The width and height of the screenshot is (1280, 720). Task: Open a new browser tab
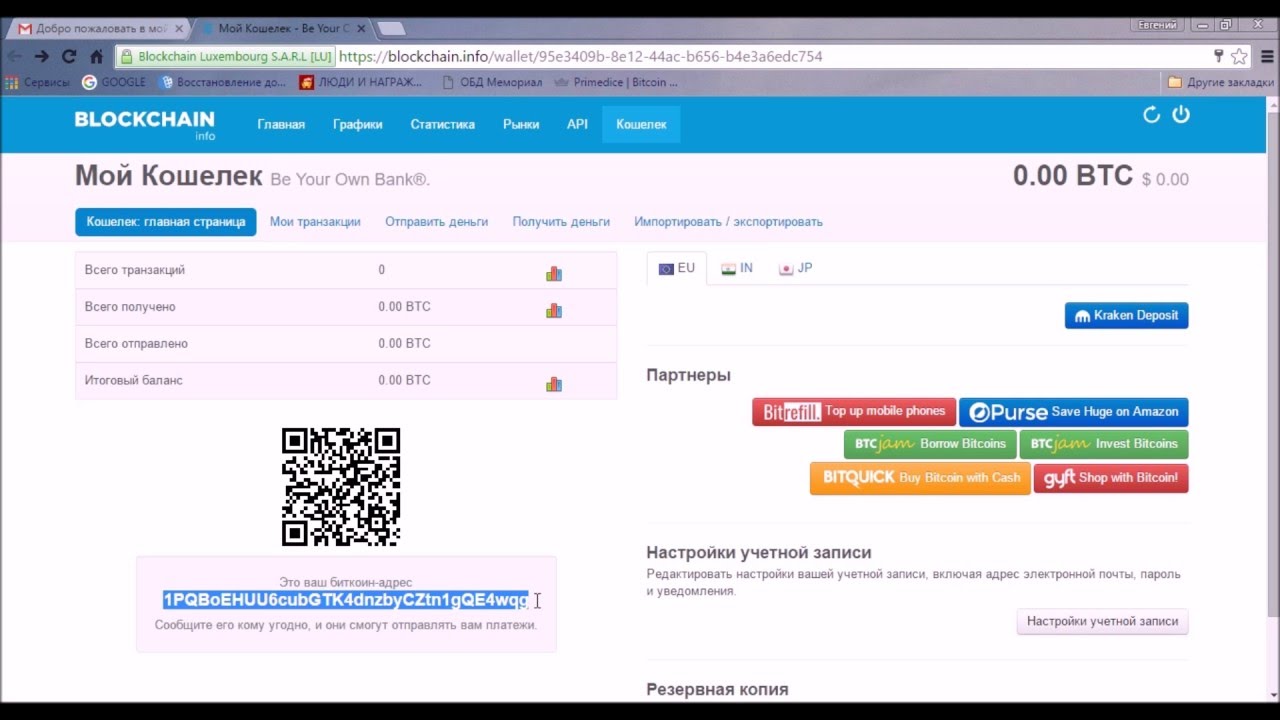click(x=391, y=29)
